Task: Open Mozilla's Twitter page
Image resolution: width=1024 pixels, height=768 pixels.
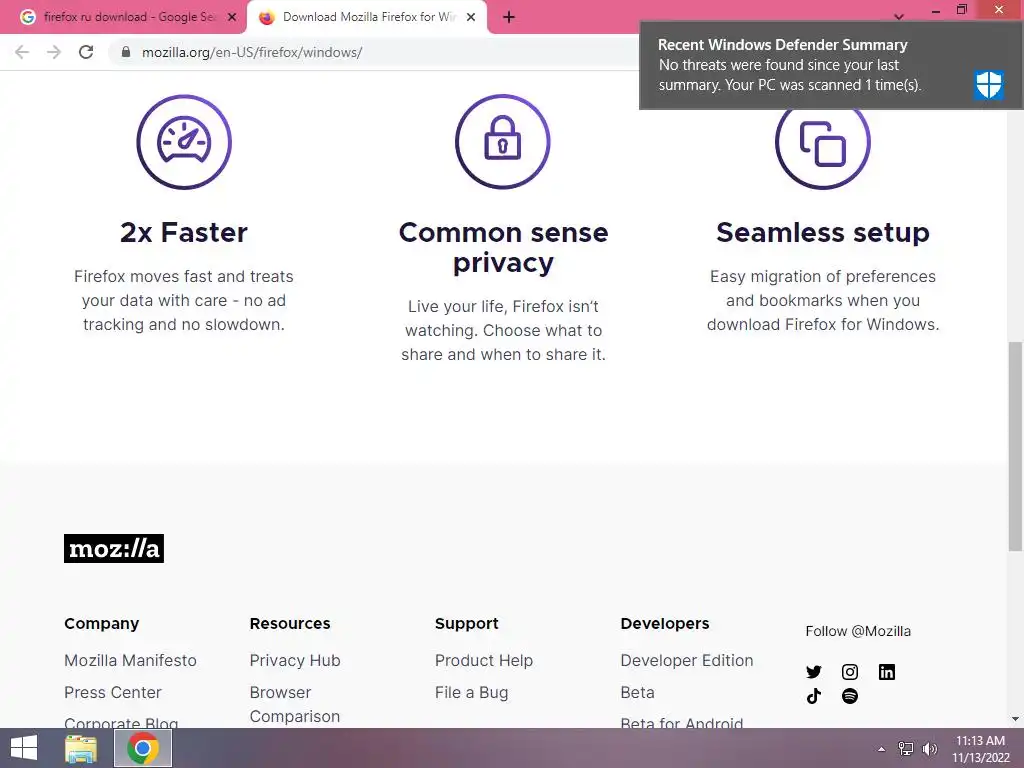Action: [814, 672]
